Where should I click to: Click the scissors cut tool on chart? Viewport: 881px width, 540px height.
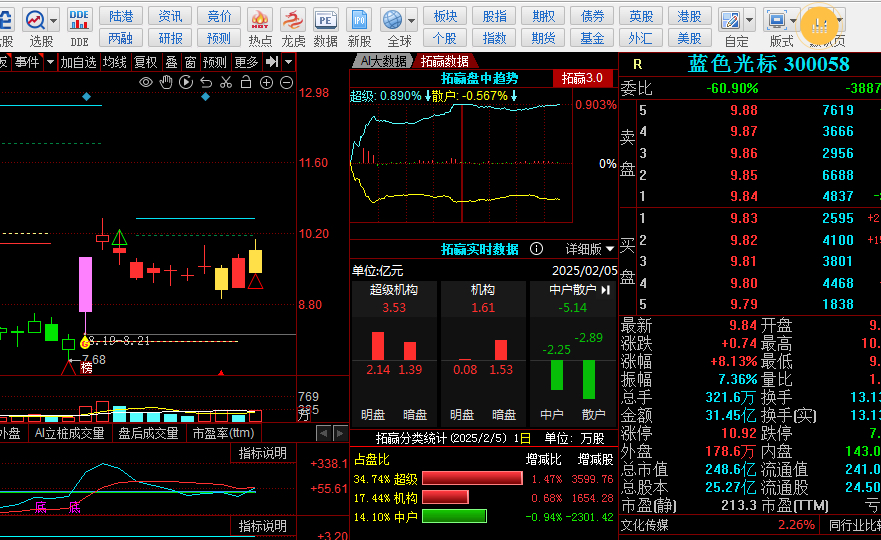point(226,82)
